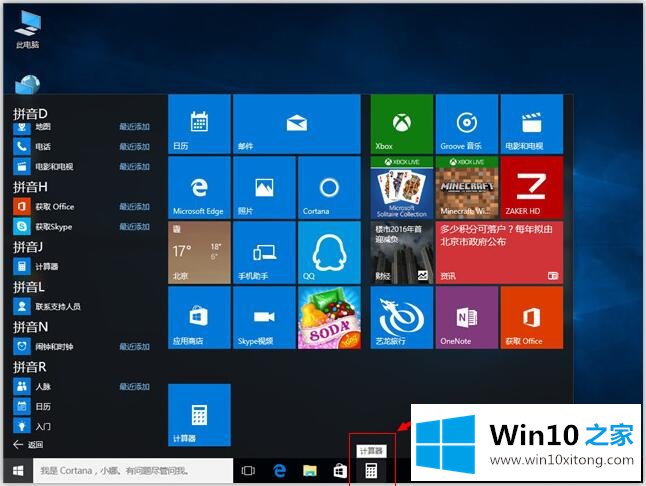
Task: Open the Photos (照片) tile
Action: 264,187
